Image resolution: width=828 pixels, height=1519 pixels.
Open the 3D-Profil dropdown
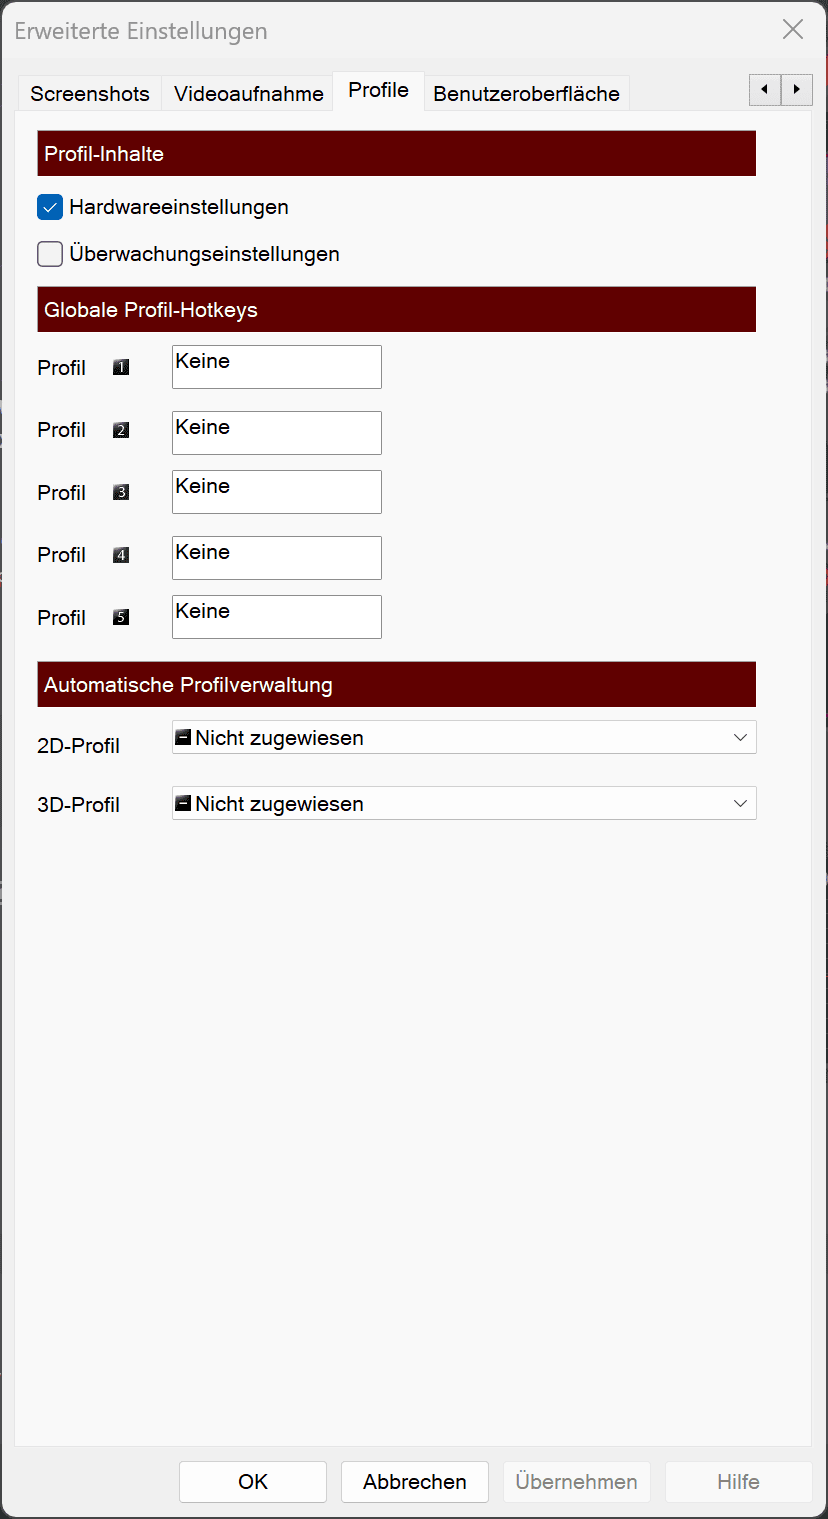click(464, 804)
